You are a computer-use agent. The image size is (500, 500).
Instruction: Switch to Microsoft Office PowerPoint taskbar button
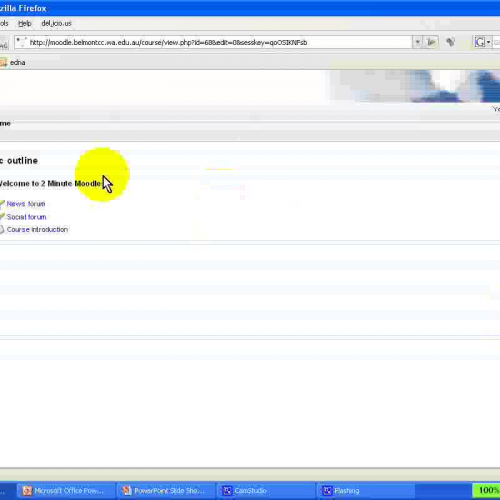(x=65, y=491)
